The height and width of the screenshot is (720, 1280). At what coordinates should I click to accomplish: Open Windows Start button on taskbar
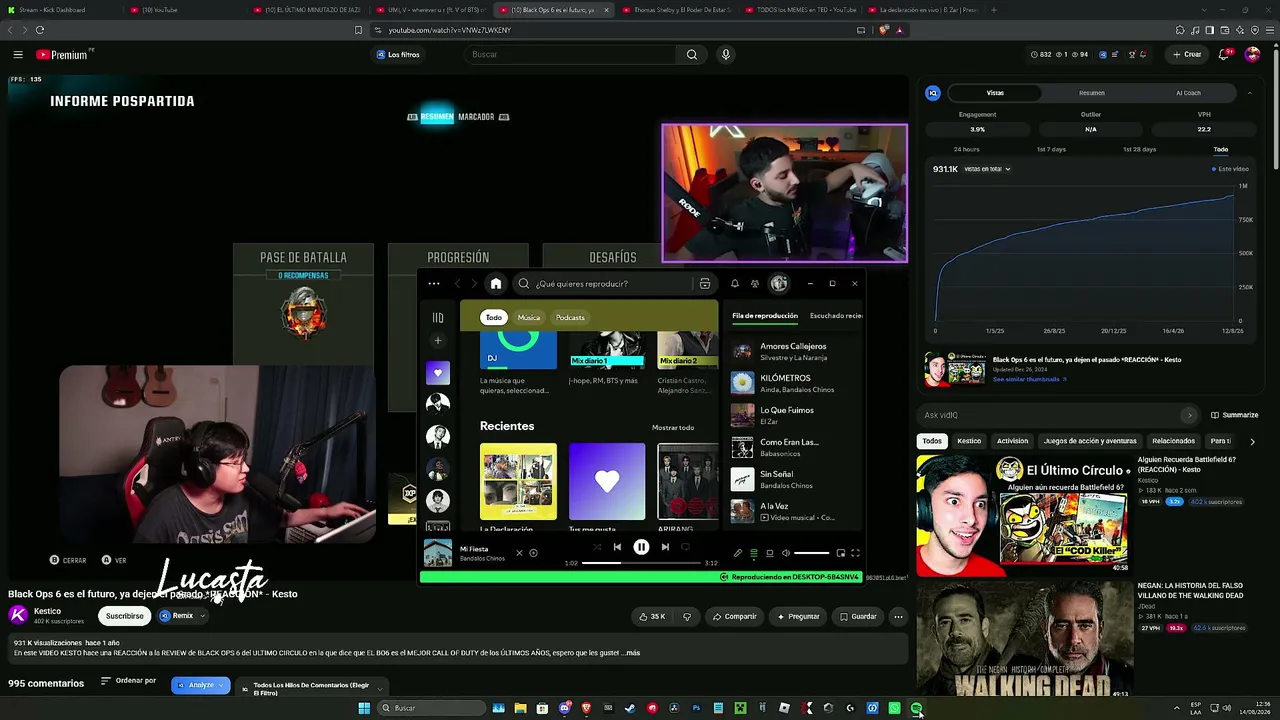click(x=364, y=708)
